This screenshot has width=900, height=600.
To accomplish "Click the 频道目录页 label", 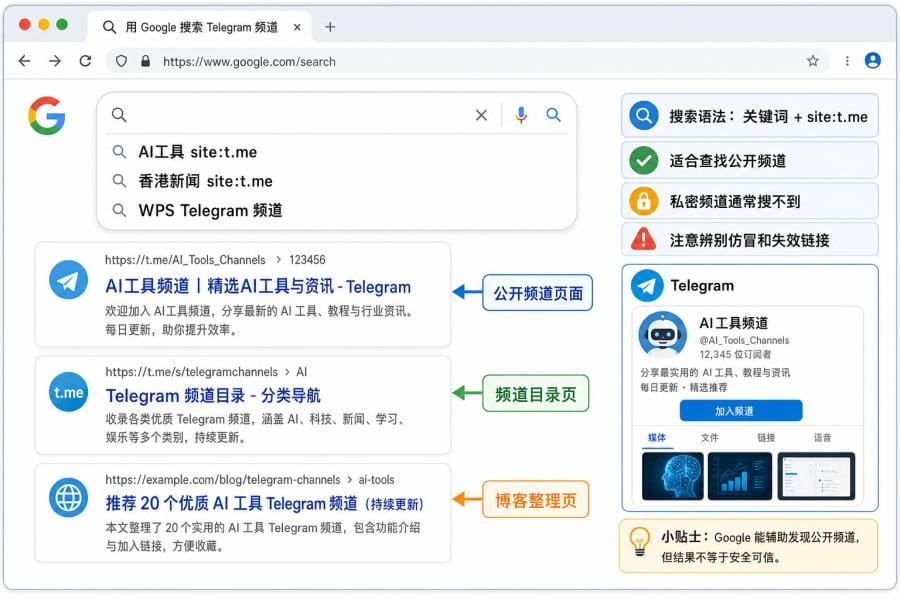I will coord(536,393).
